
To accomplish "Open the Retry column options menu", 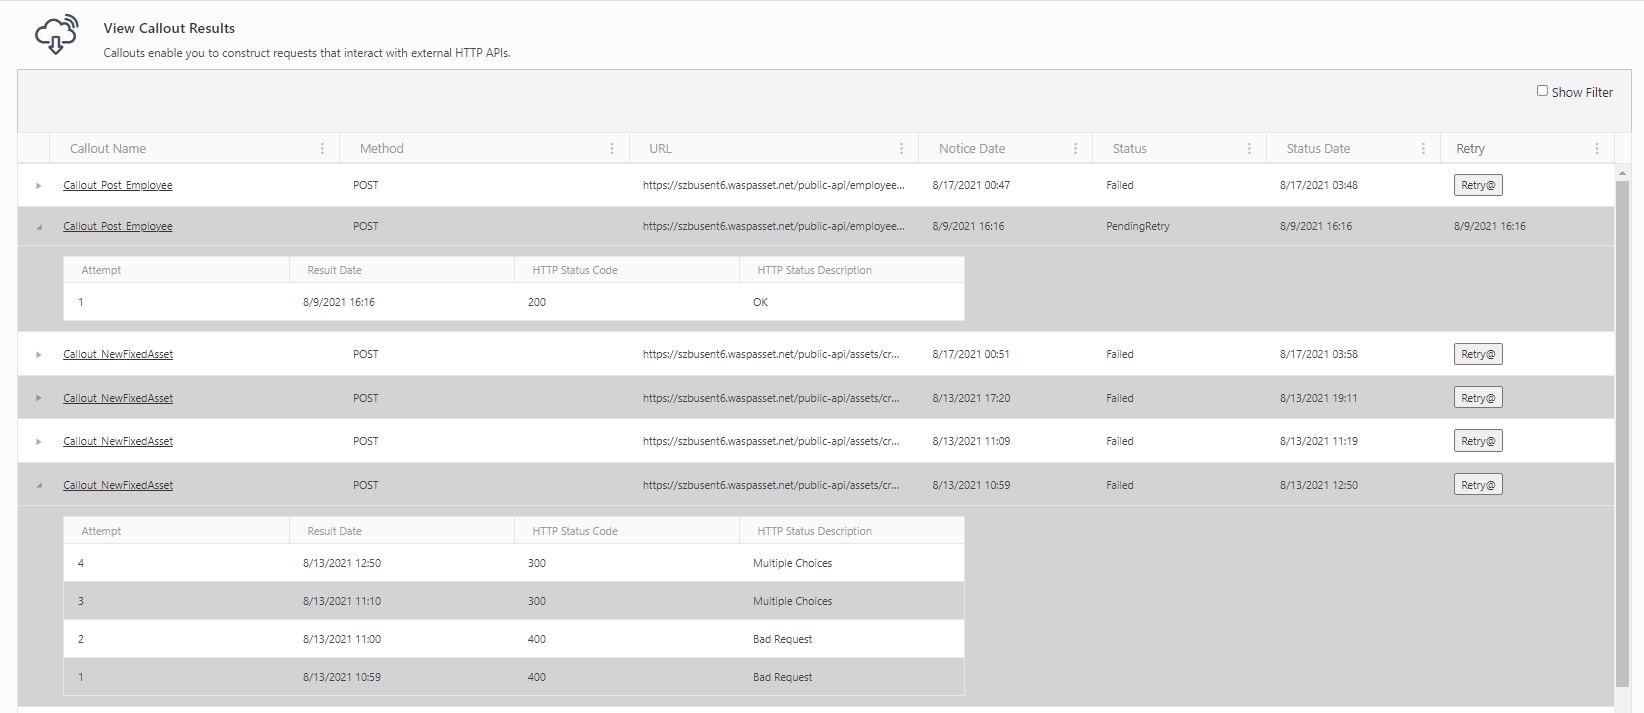I will pyautogui.click(x=1597, y=148).
